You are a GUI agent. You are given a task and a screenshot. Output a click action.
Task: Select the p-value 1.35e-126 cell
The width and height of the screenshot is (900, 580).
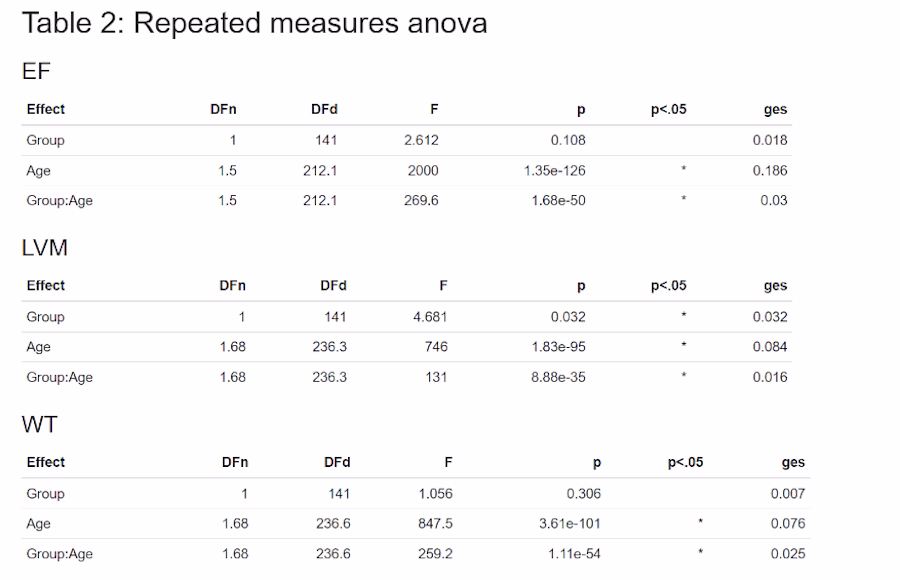tap(554, 170)
